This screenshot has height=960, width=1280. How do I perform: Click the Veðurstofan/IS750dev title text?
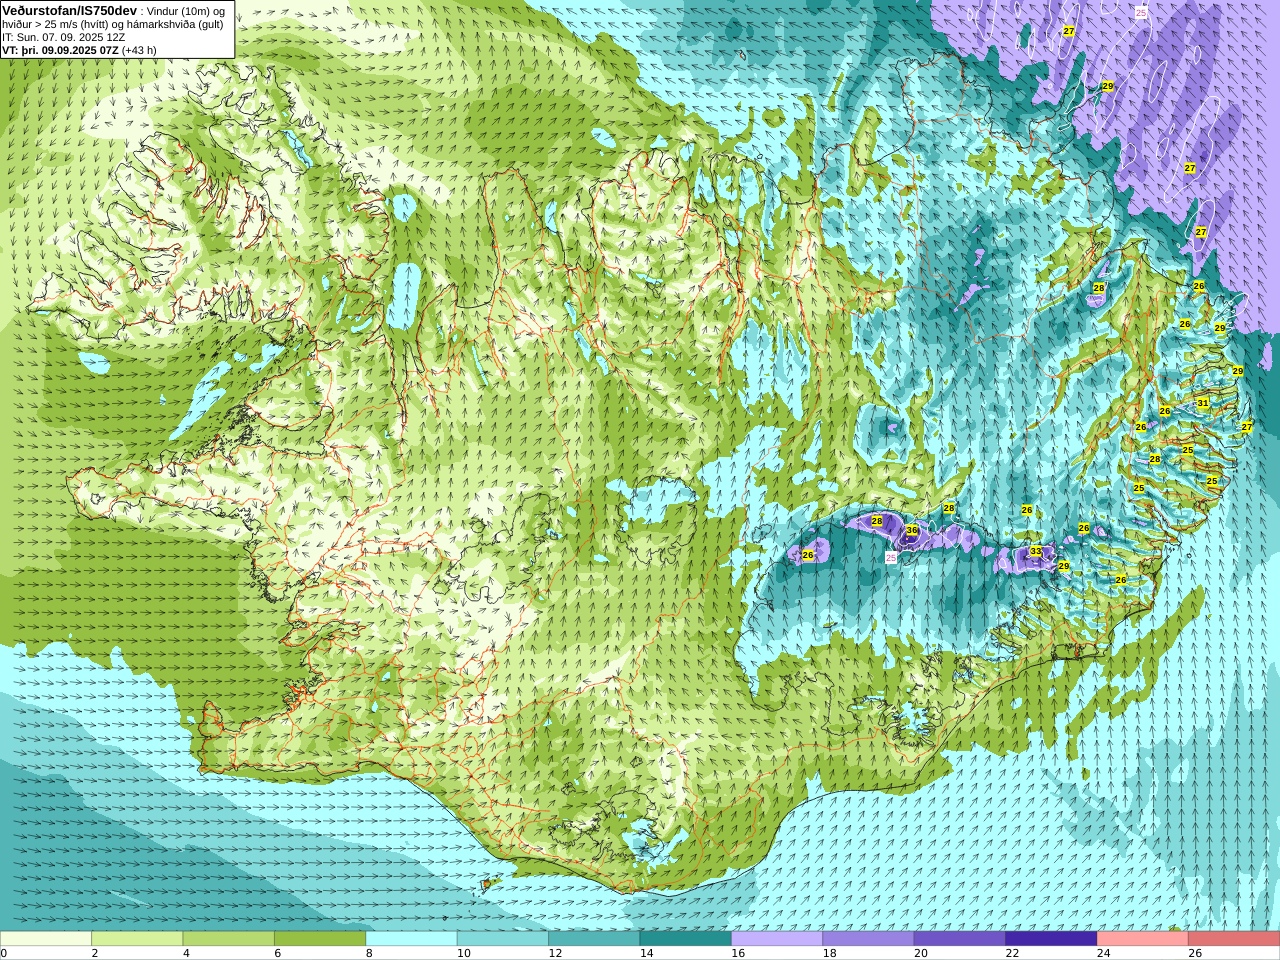(70, 10)
